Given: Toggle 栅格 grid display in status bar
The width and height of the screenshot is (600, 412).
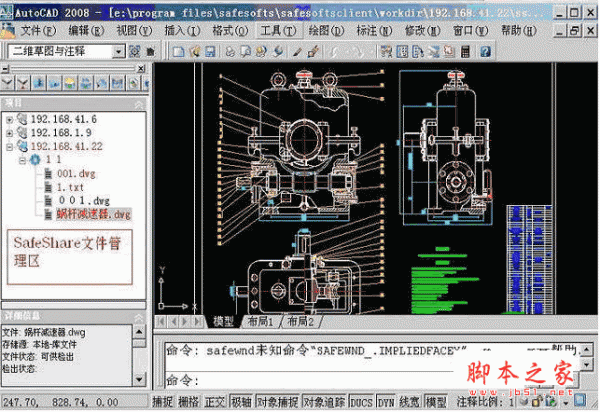Looking at the screenshot, I should [189, 402].
